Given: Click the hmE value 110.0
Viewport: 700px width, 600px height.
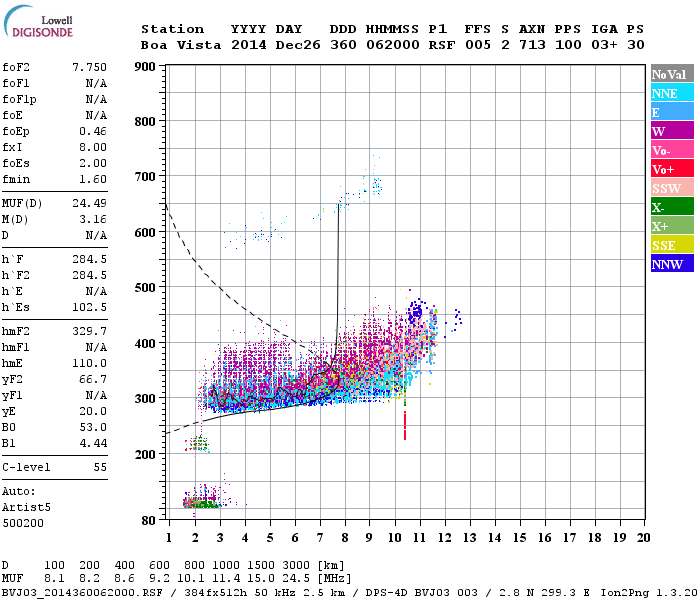Looking at the screenshot, I should pos(89,363).
